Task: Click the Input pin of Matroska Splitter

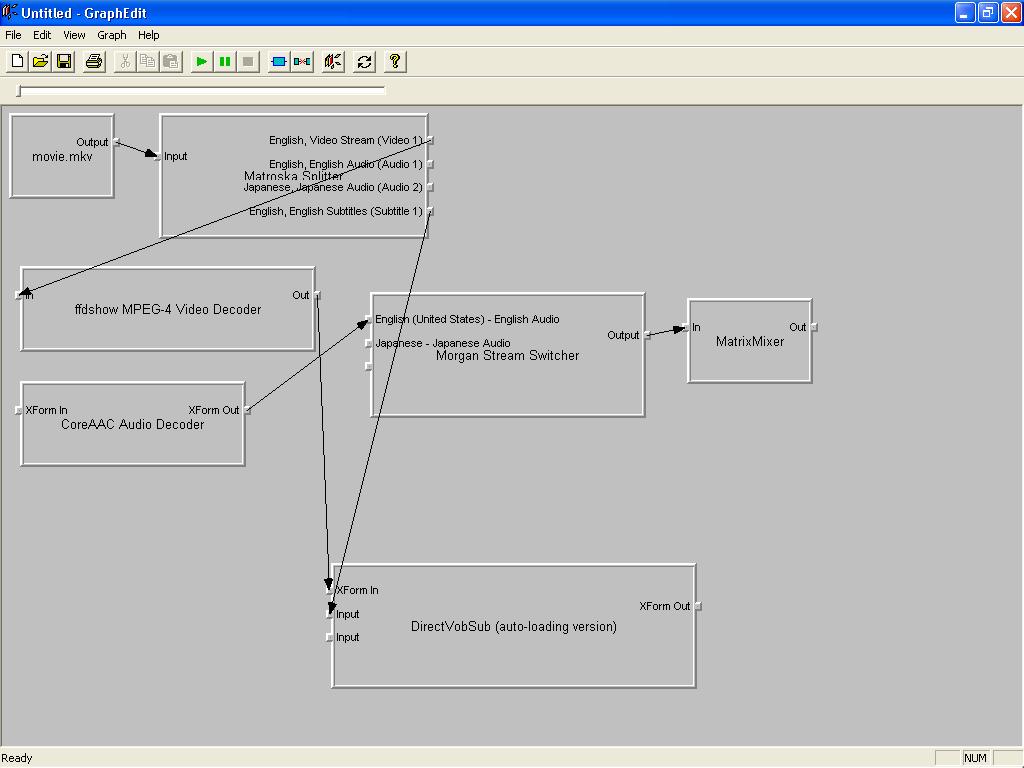Action: (x=158, y=157)
